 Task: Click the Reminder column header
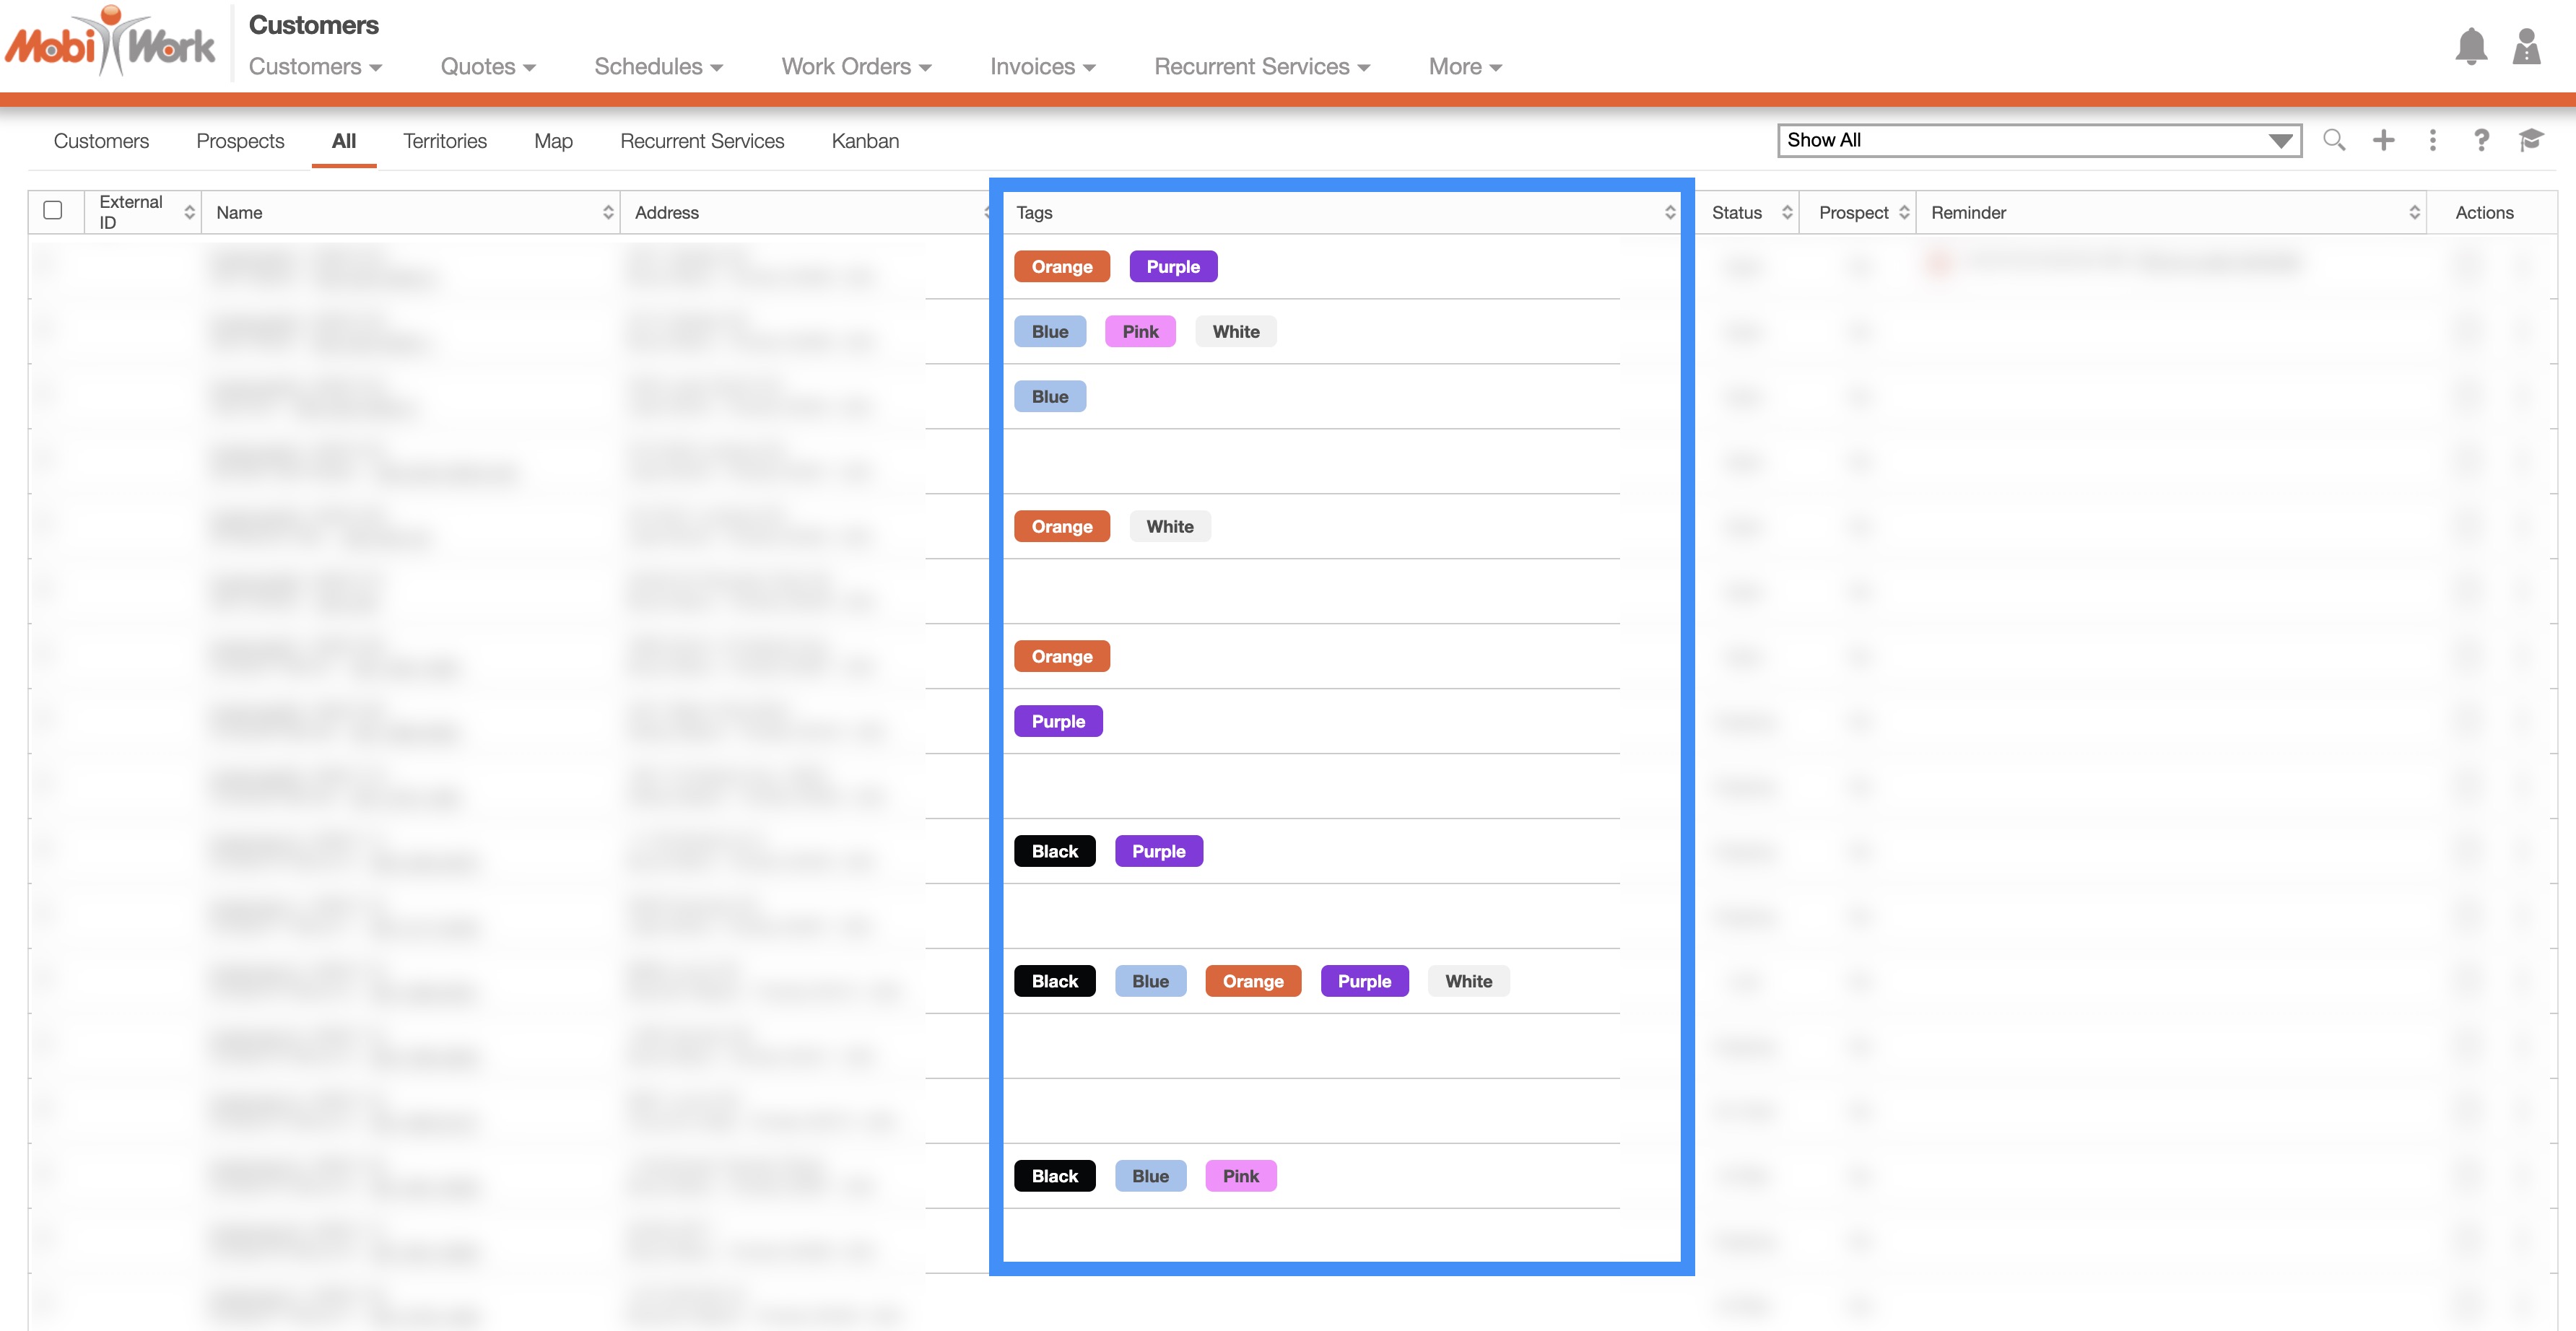click(x=1968, y=212)
